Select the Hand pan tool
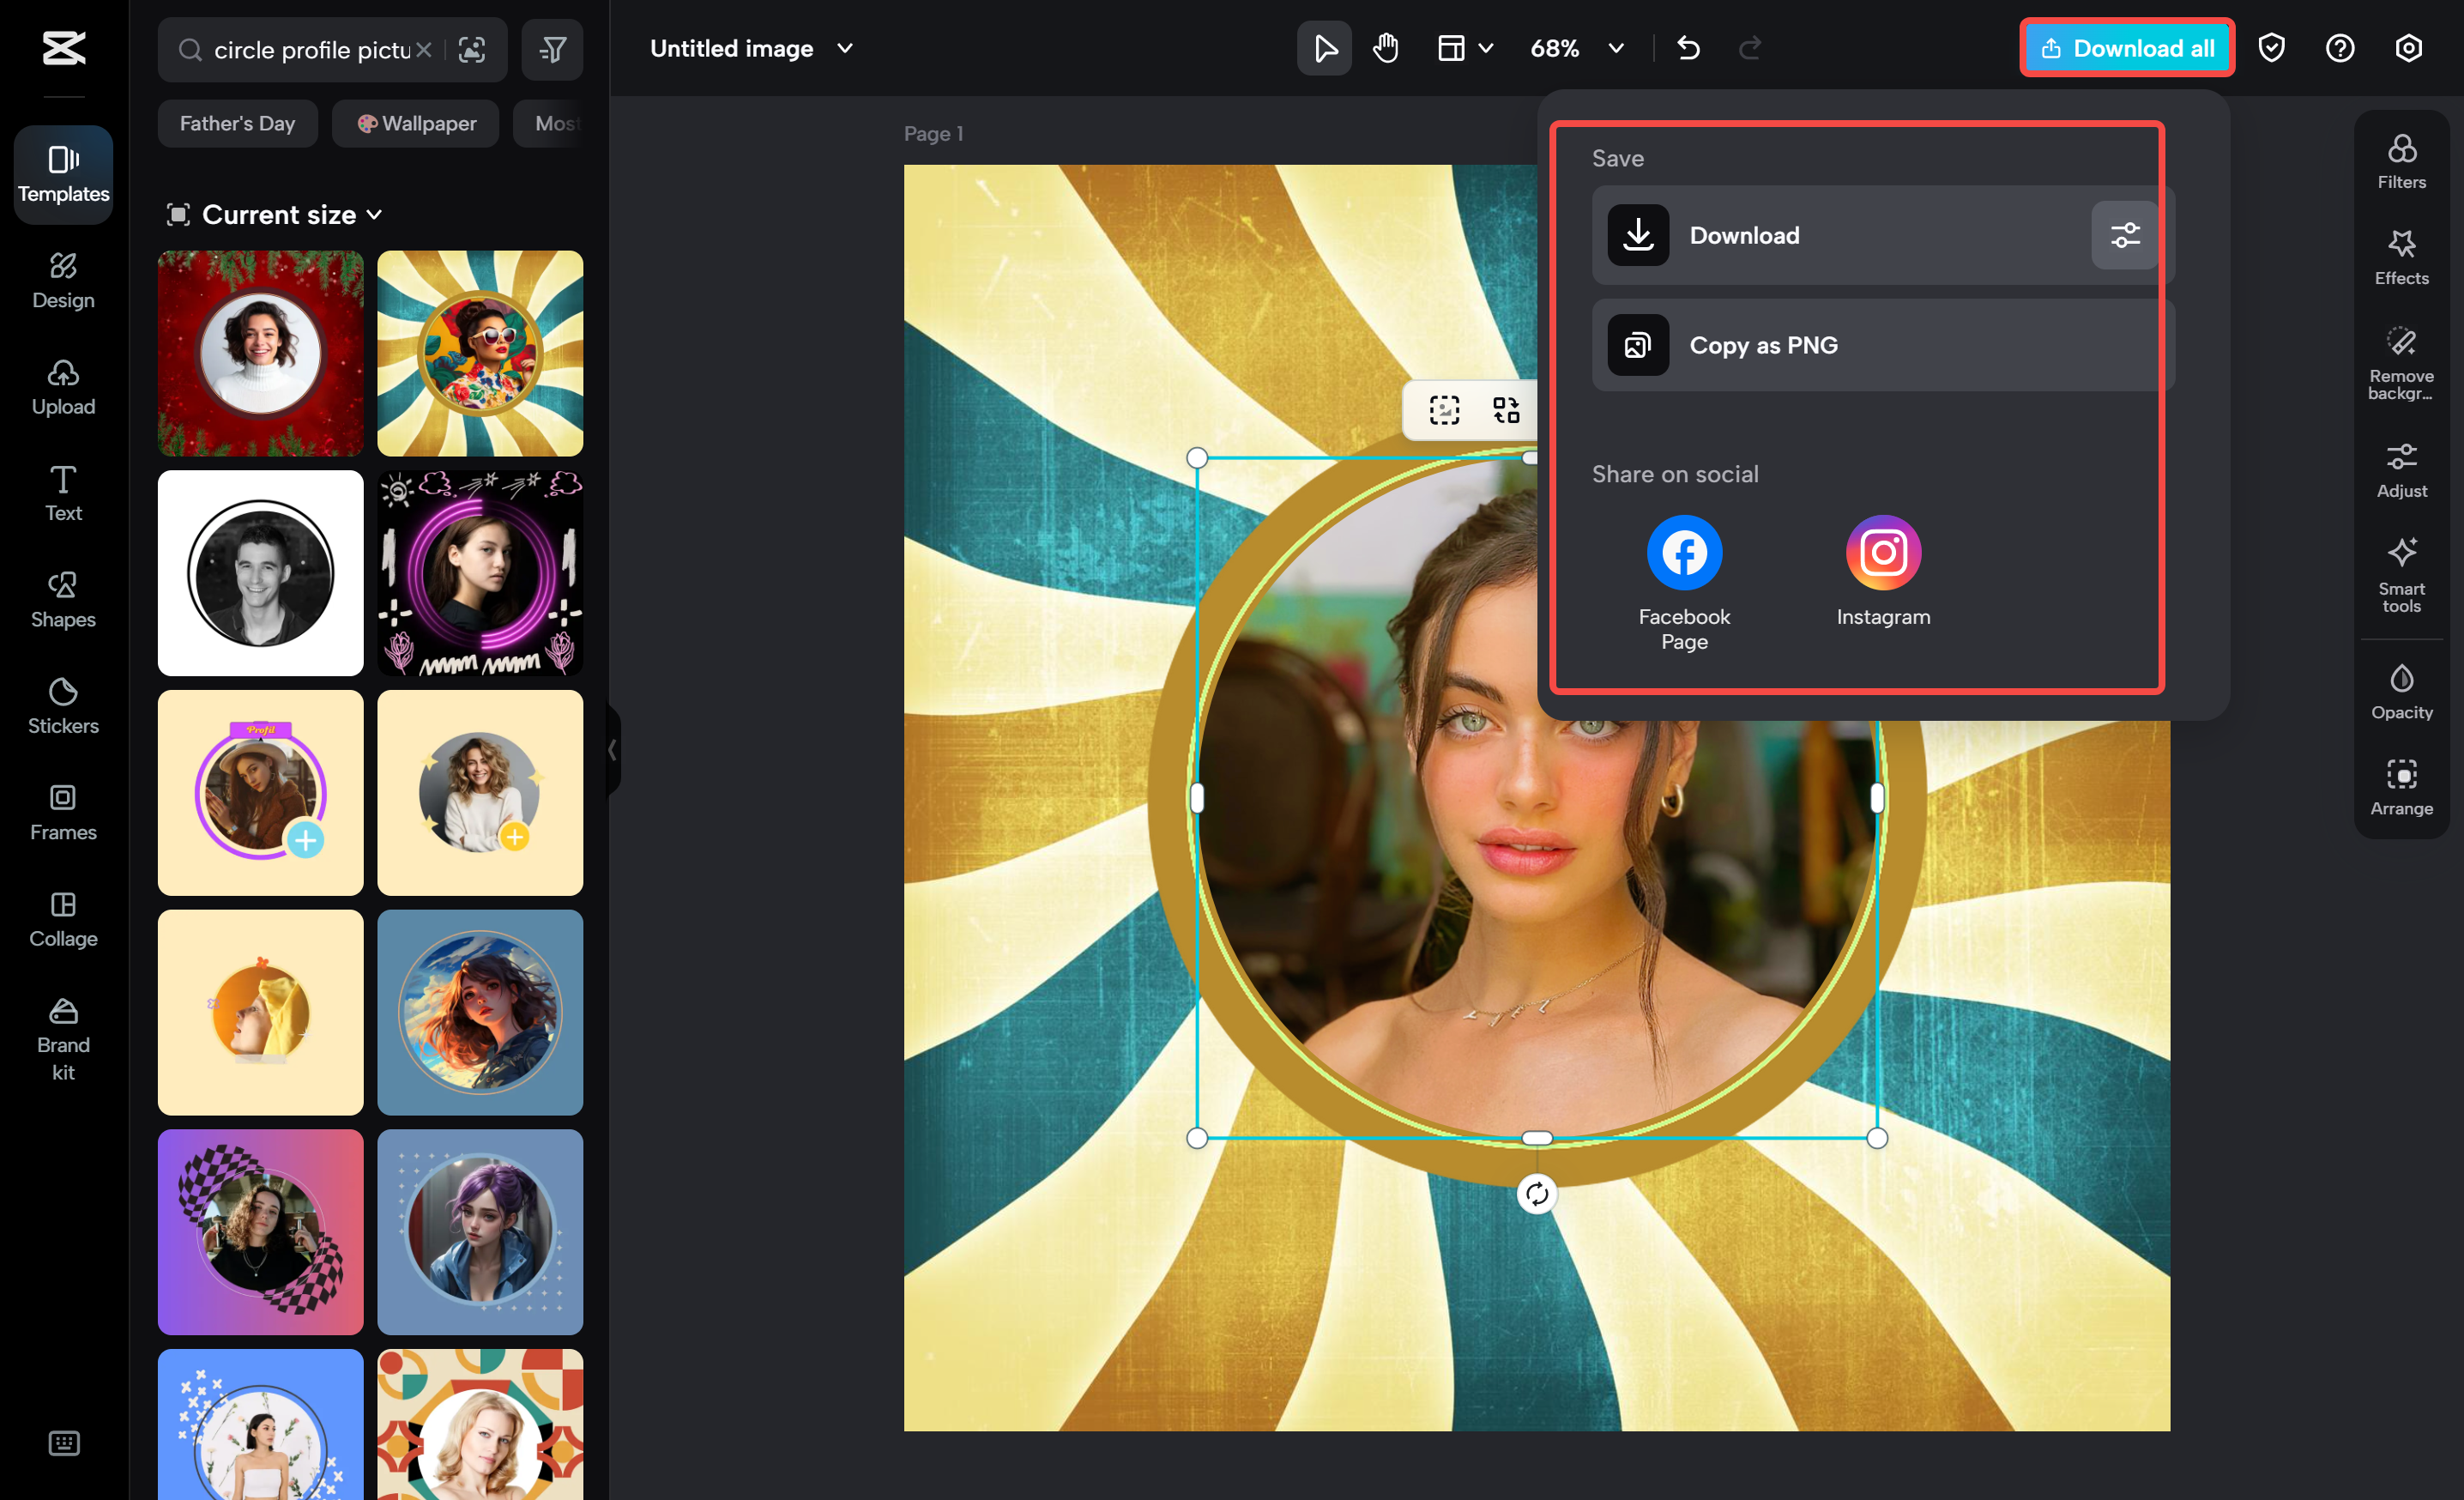This screenshot has height=1500, width=2464. click(x=1385, y=47)
